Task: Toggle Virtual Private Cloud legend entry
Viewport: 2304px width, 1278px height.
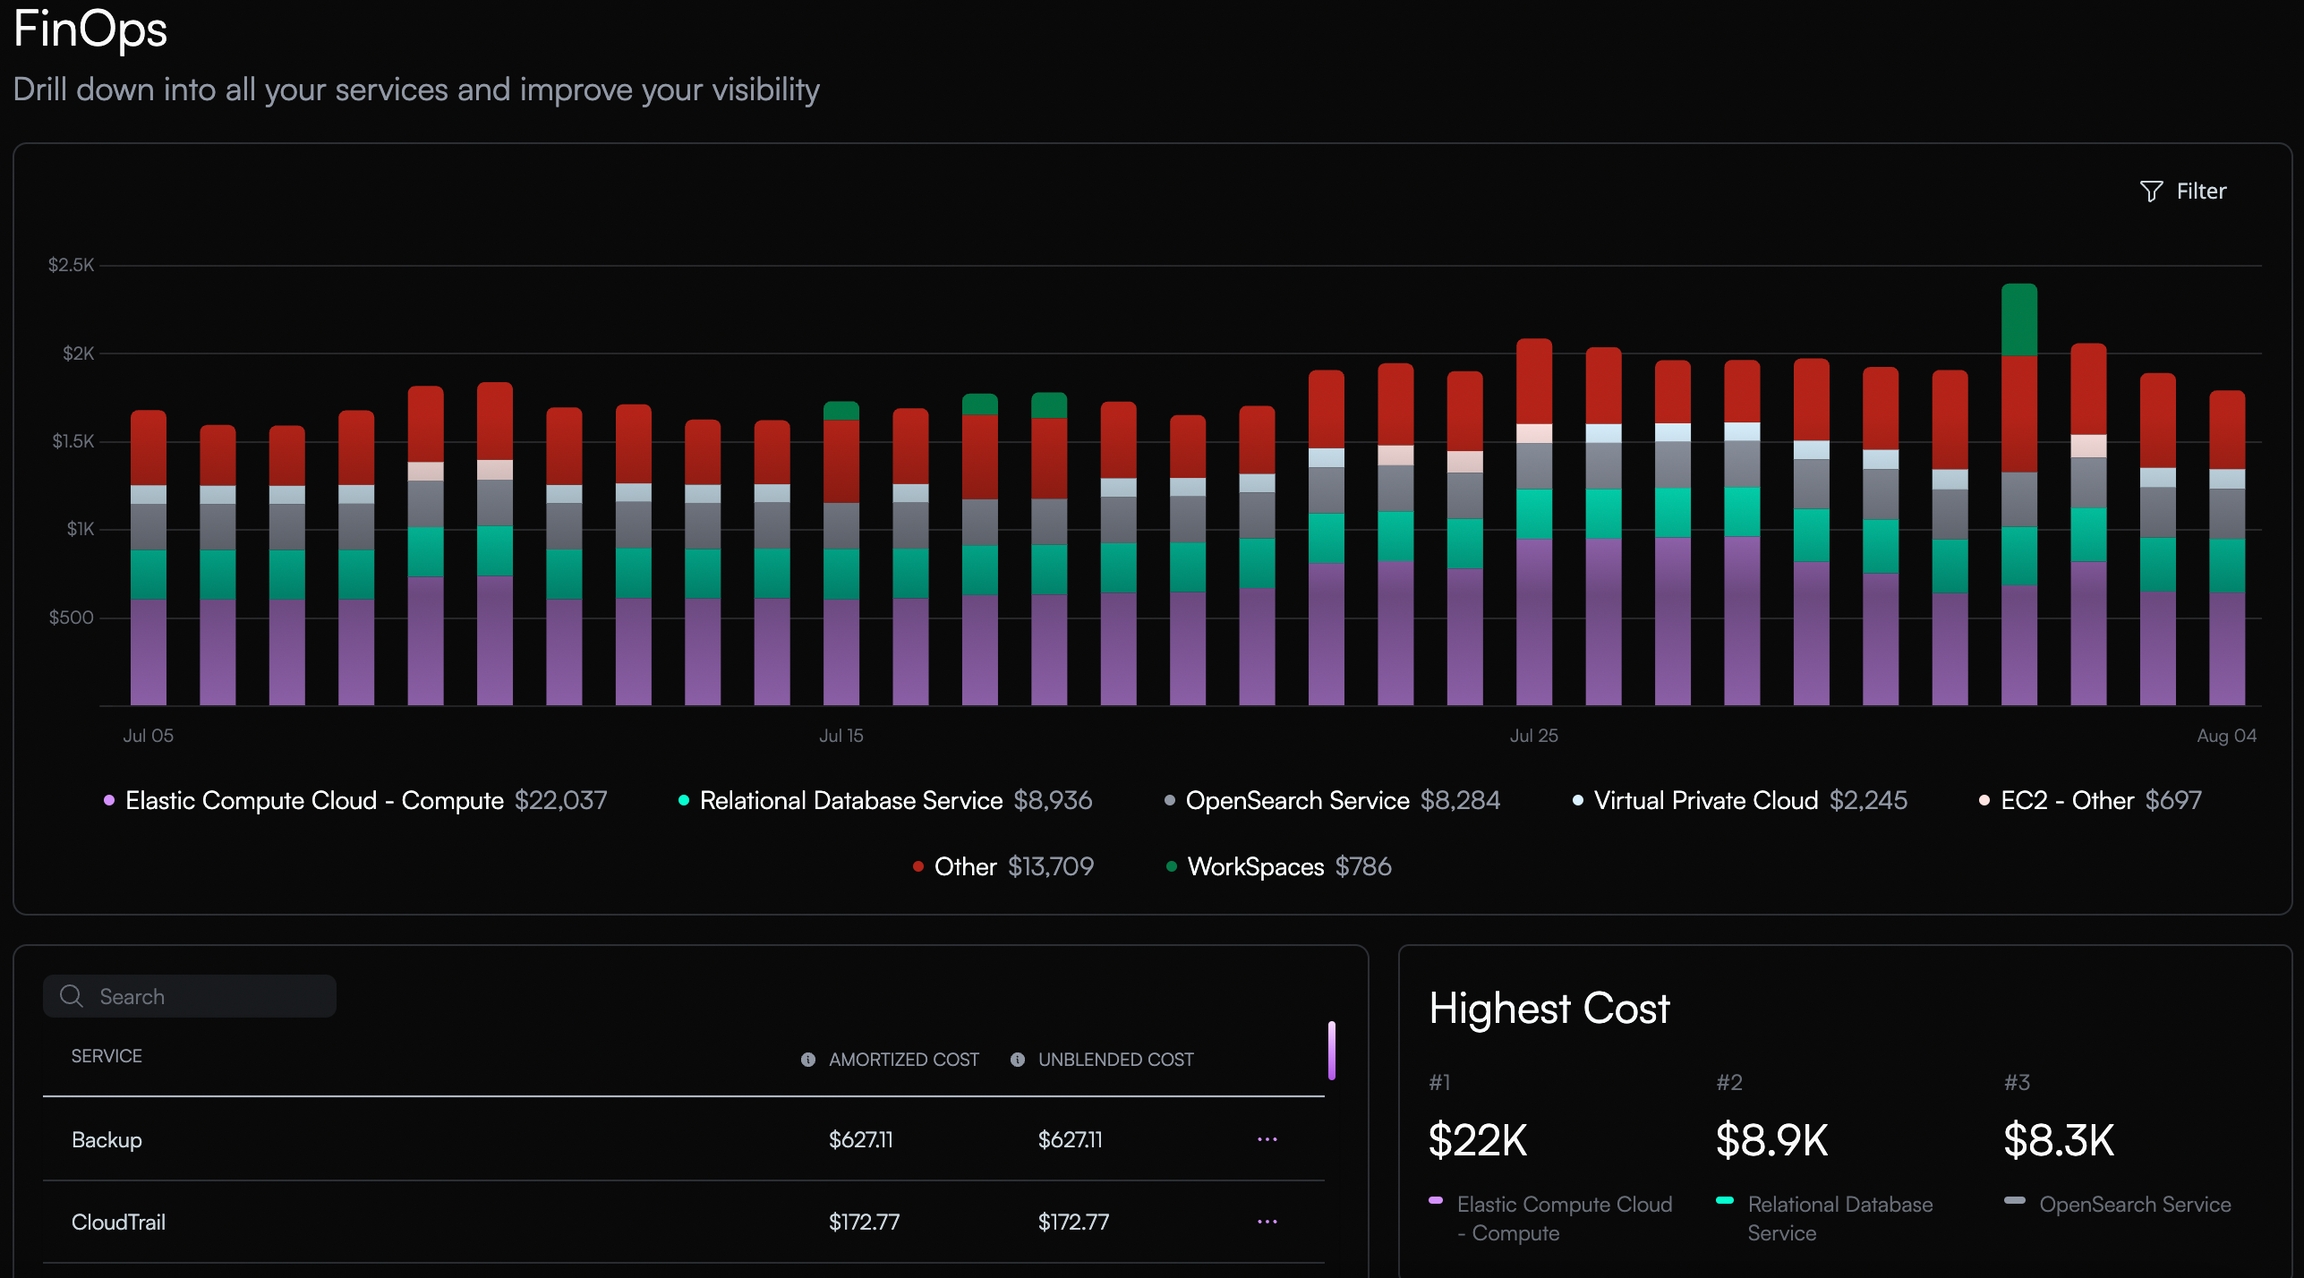Action: 1705,801
